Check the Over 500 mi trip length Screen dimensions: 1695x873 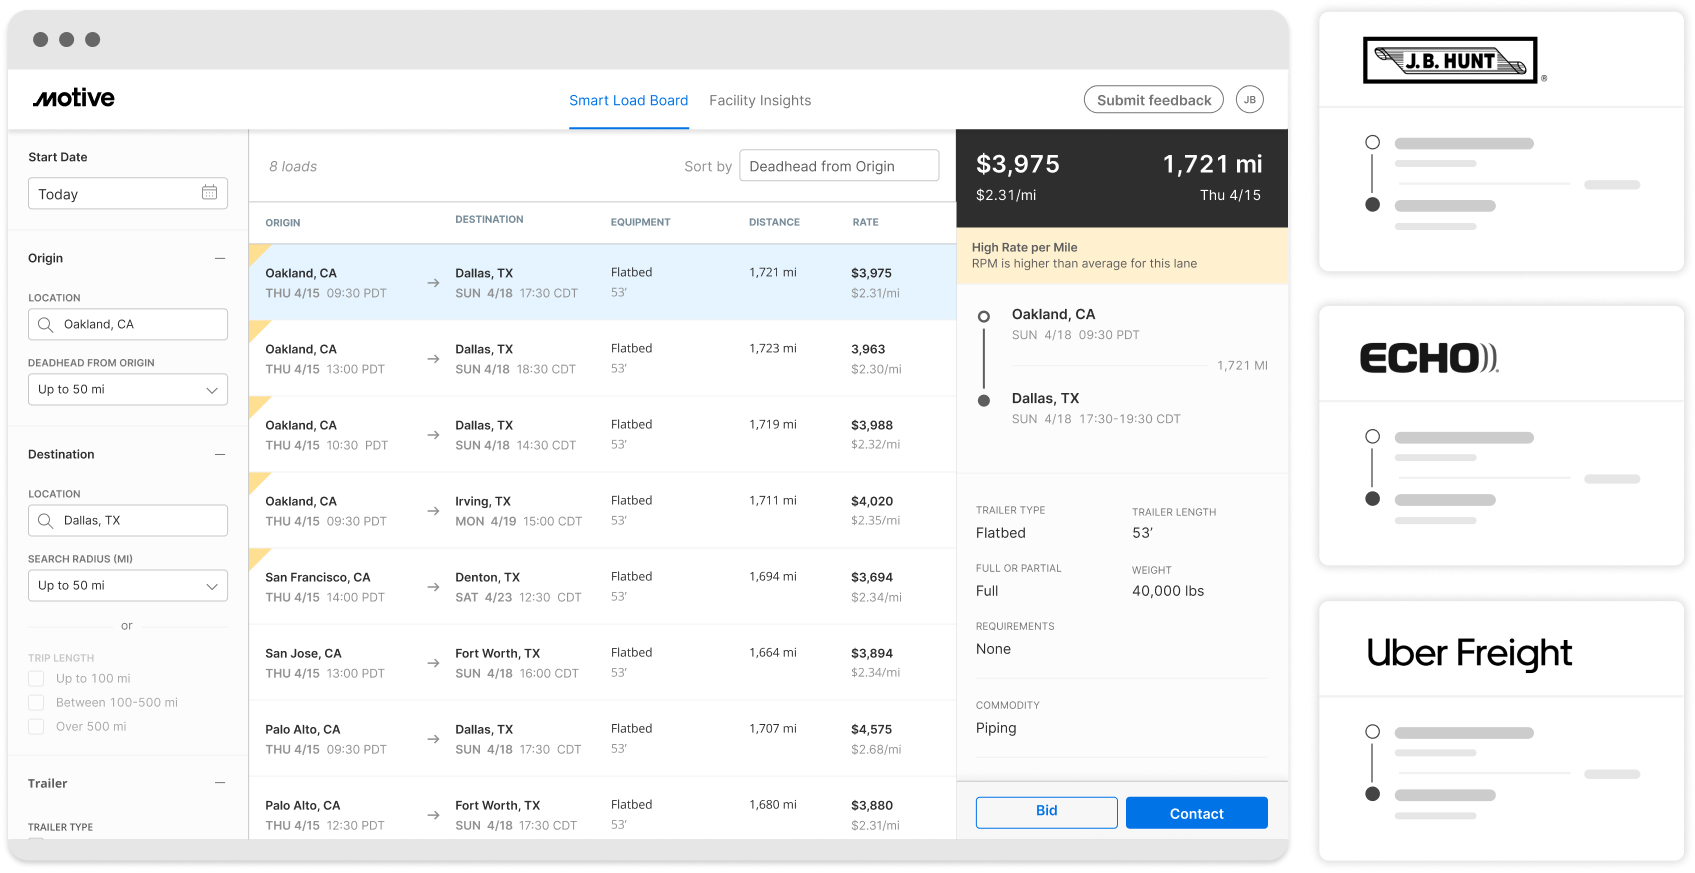[36, 726]
